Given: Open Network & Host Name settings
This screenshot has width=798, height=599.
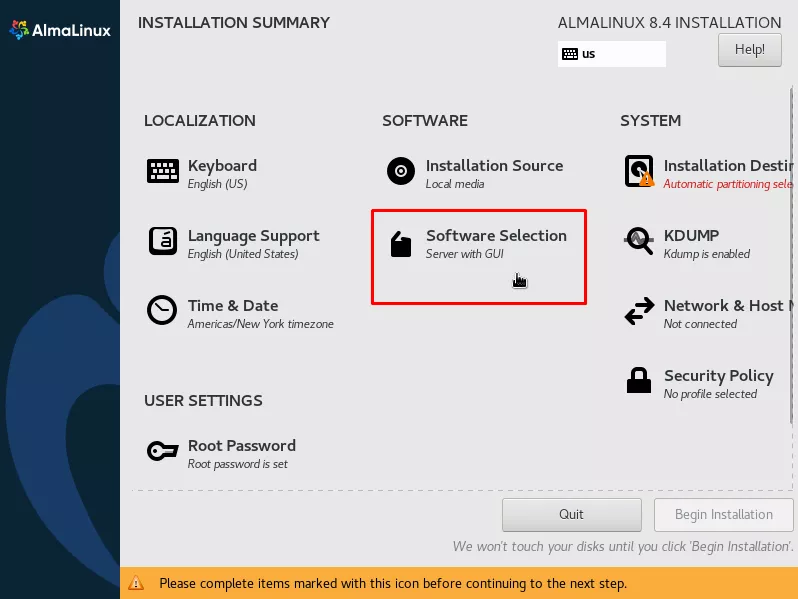Looking at the screenshot, I should [708, 313].
